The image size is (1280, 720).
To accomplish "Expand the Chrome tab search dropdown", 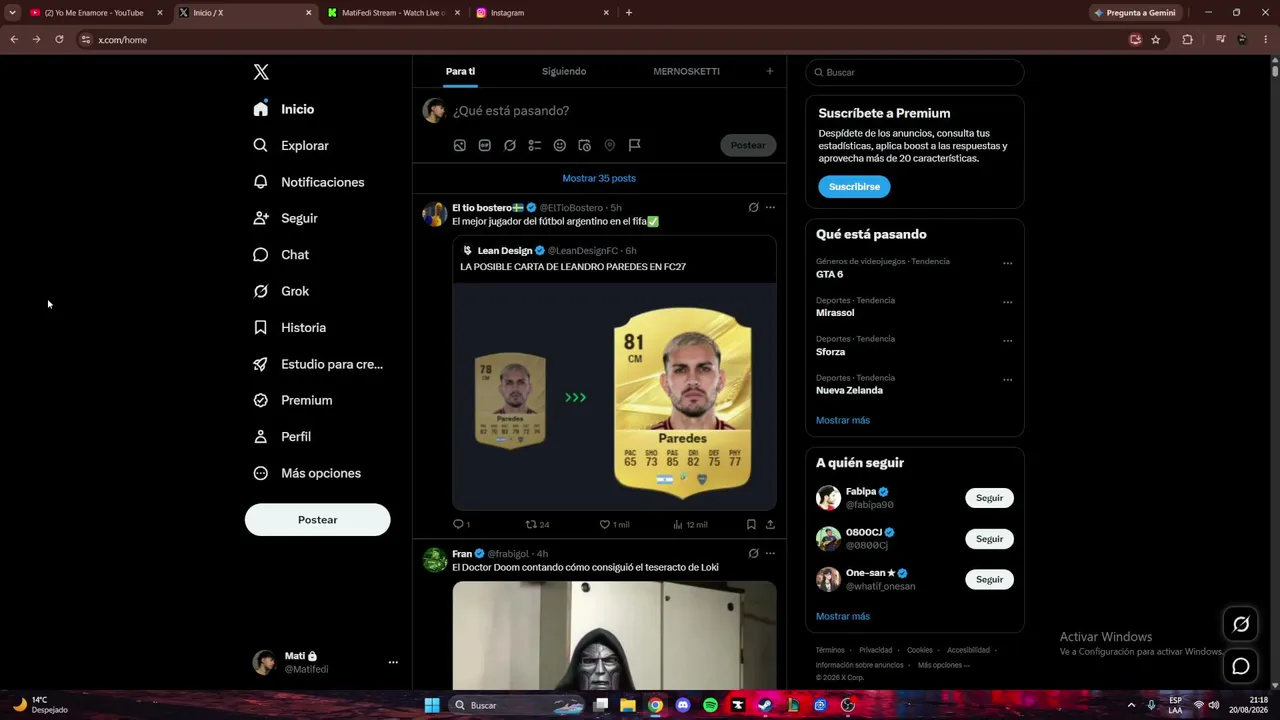I will coord(12,13).
